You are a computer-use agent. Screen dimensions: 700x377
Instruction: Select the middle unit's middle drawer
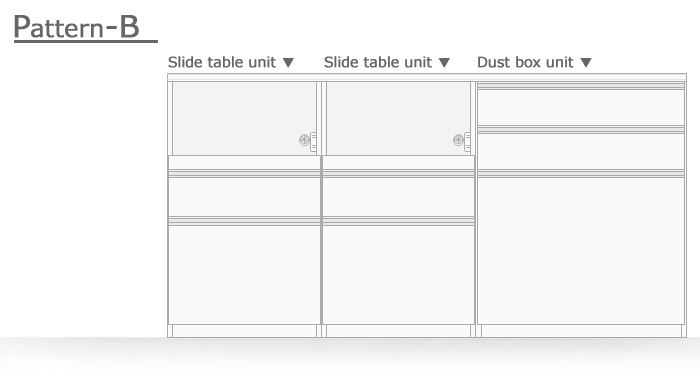coord(398,197)
